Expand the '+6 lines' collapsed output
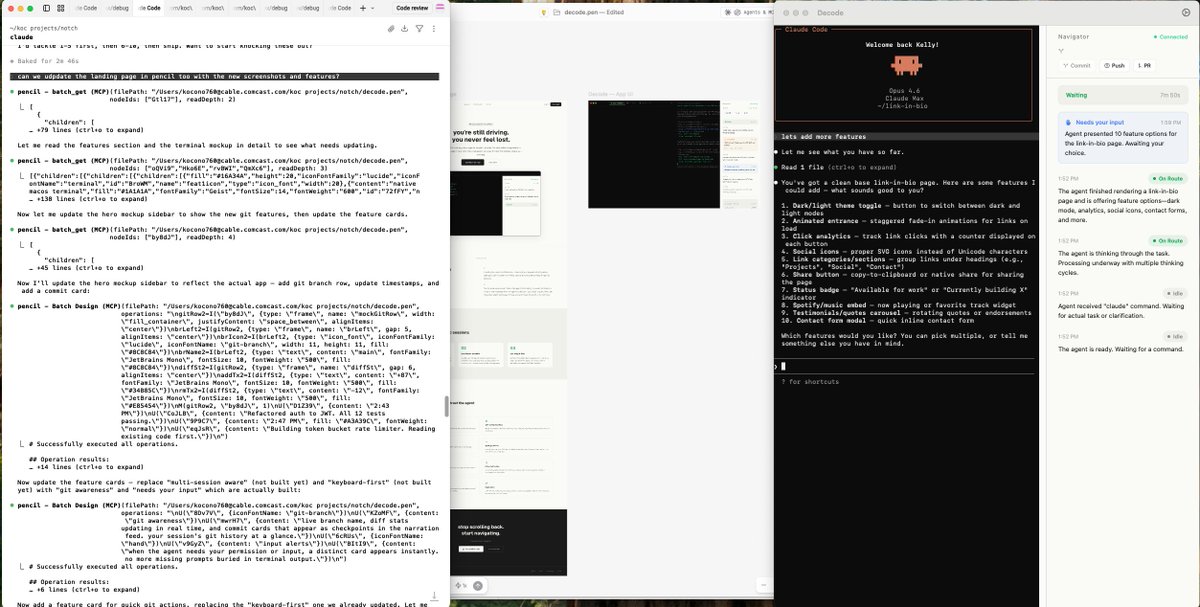Screen dimensions: 1200x607 (x=84, y=590)
